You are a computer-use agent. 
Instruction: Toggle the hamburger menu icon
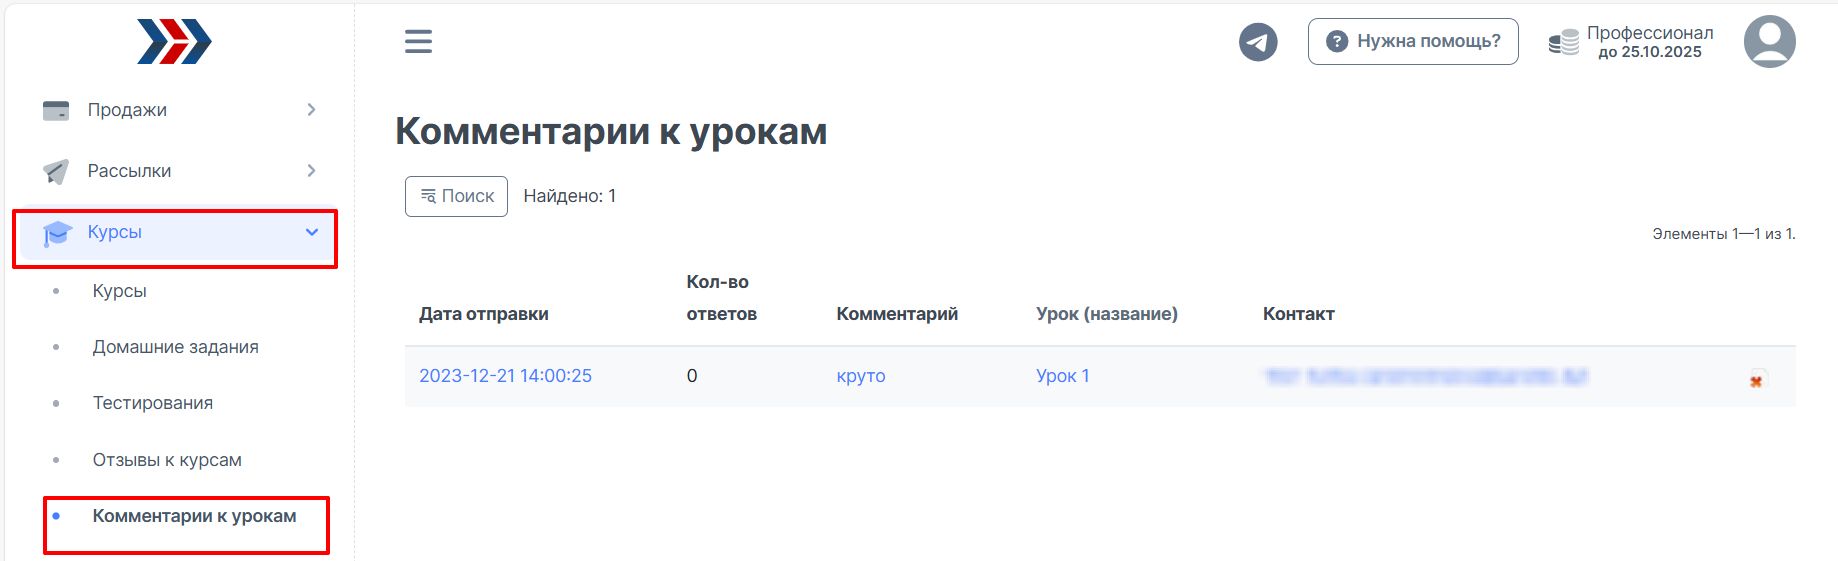click(418, 41)
